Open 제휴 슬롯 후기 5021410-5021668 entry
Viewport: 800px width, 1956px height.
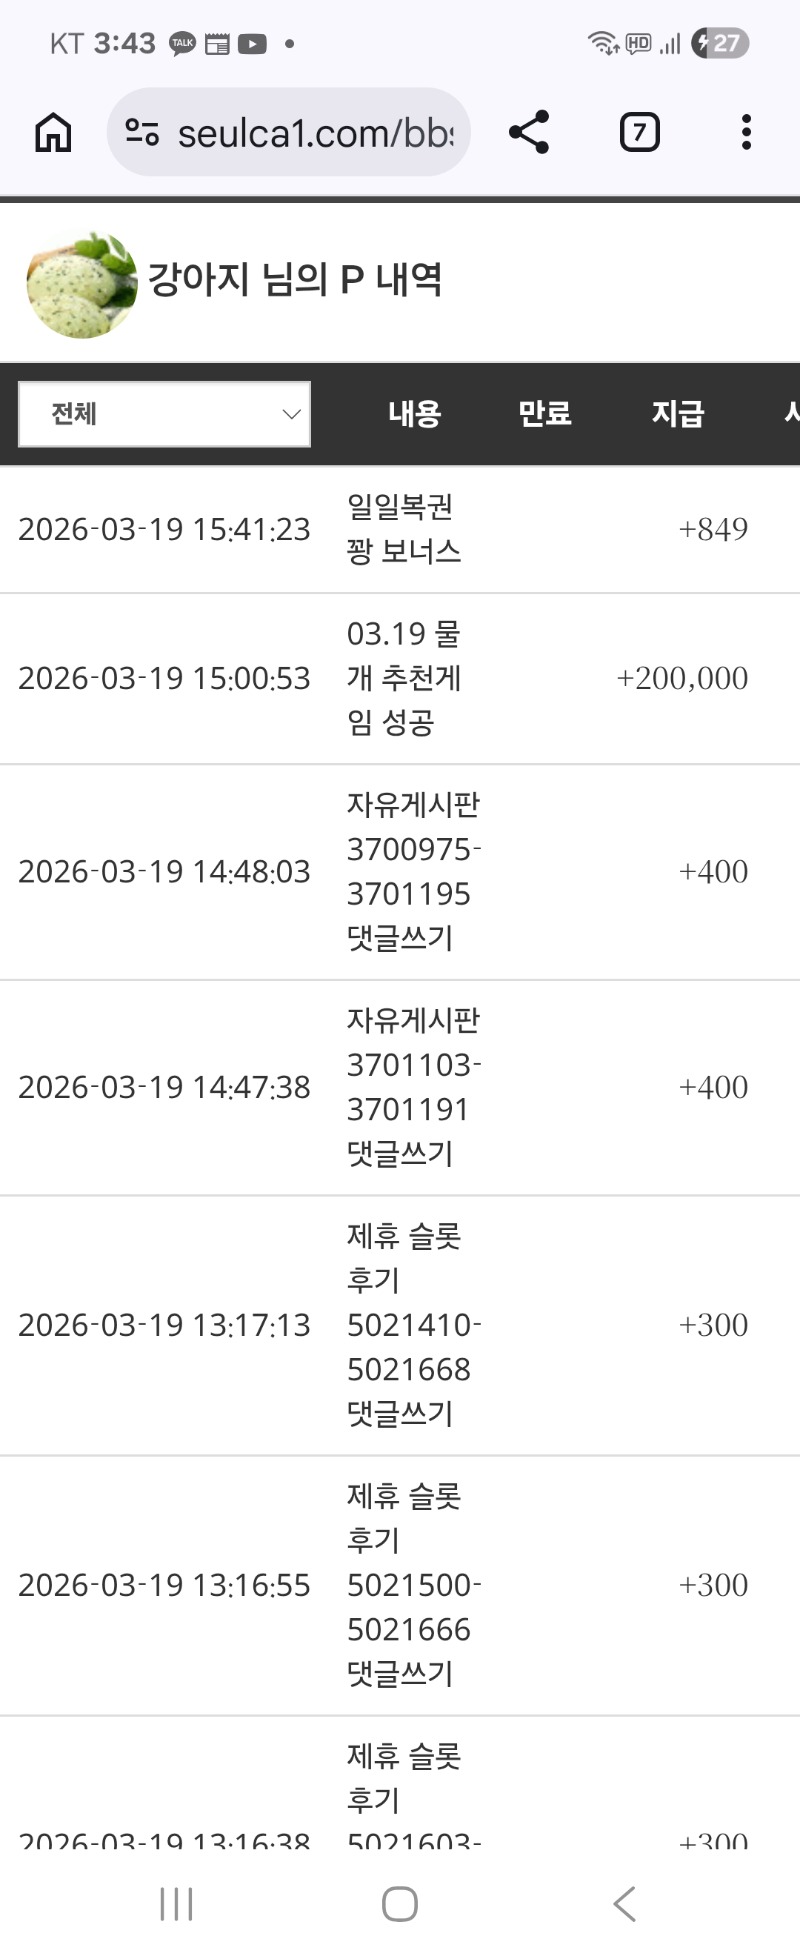412,1325
